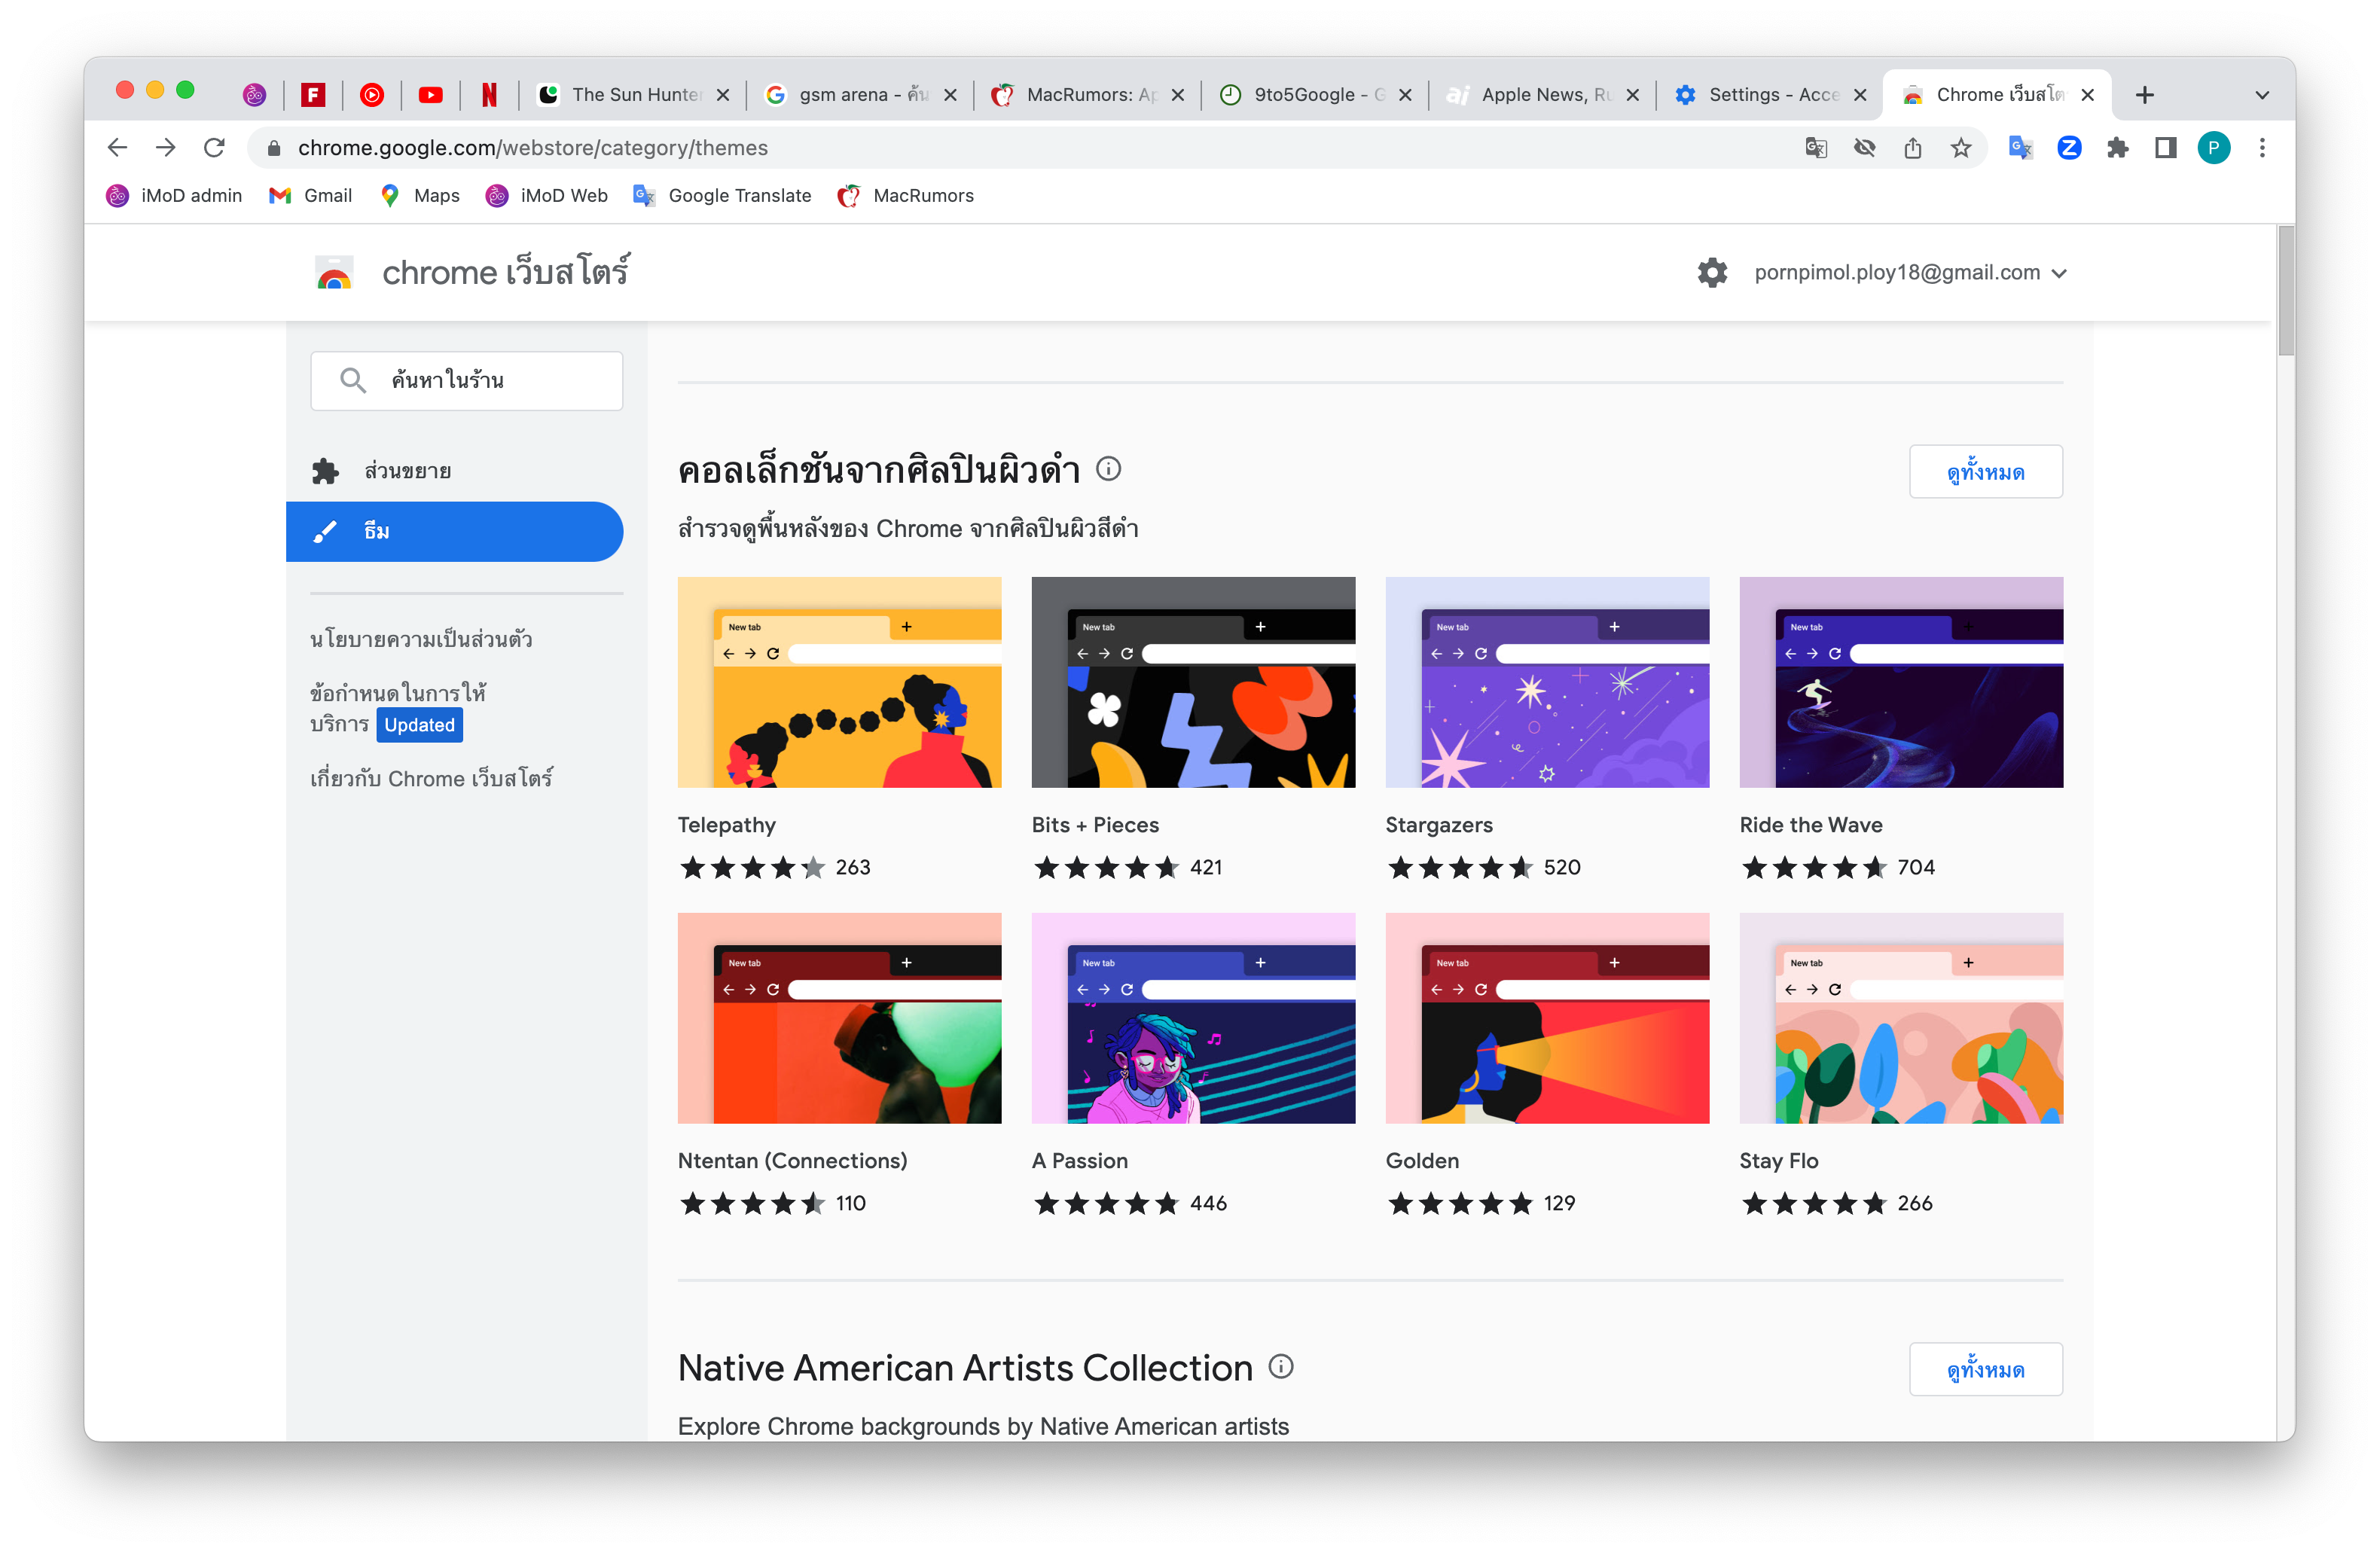2380x1553 pixels.
Task: Expand the tab search chevron
Action: click(2262, 95)
